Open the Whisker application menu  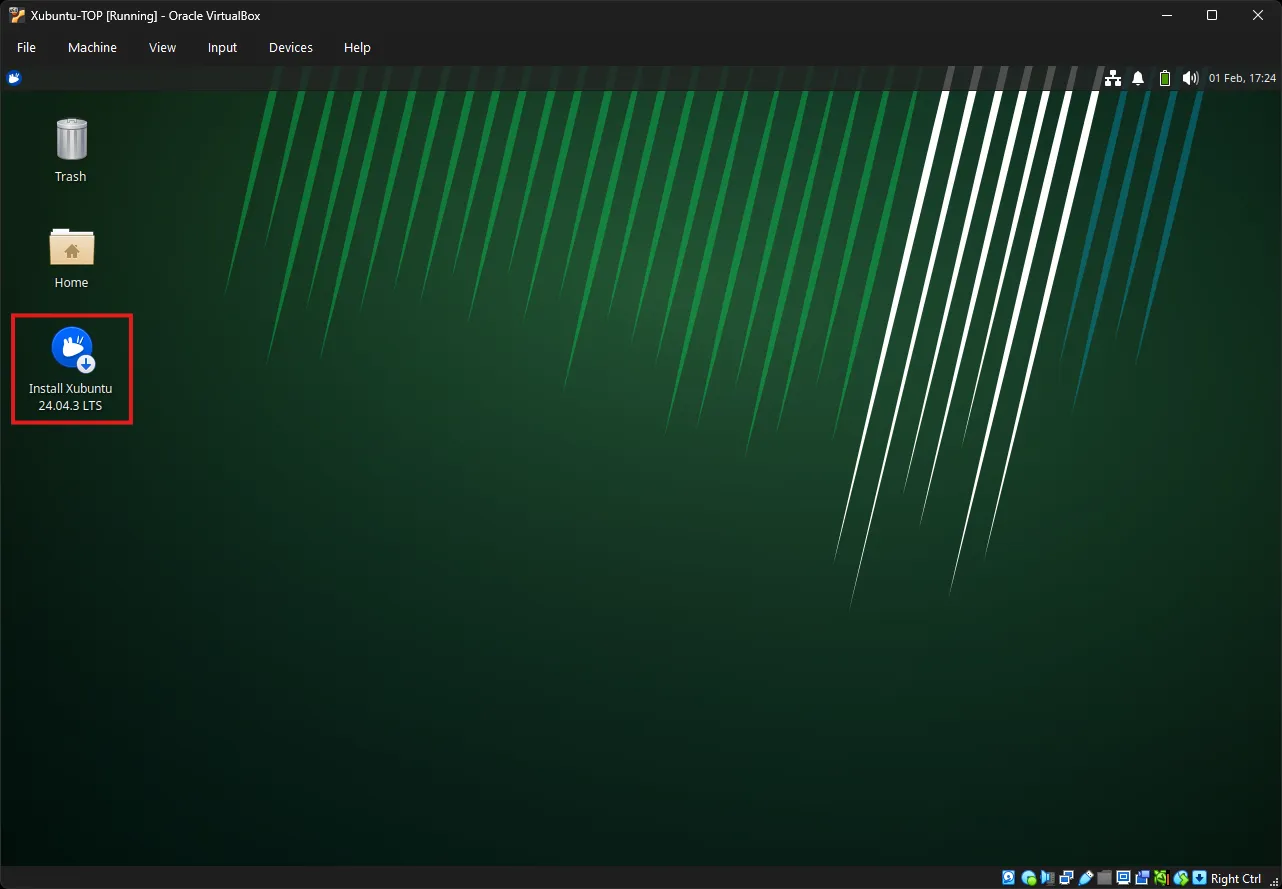(x=13, y=77)
